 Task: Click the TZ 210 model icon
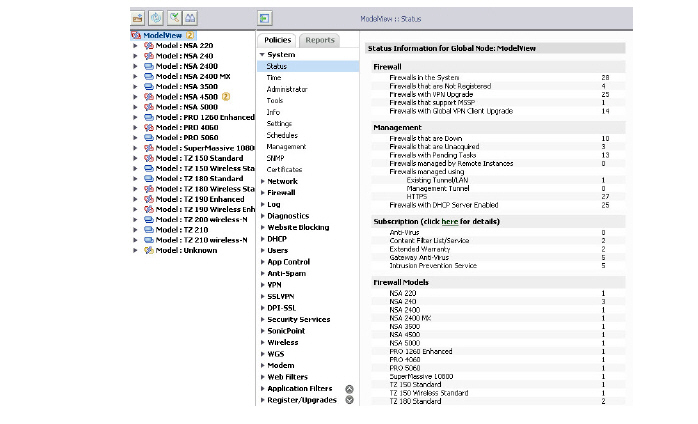coord(149,230)
